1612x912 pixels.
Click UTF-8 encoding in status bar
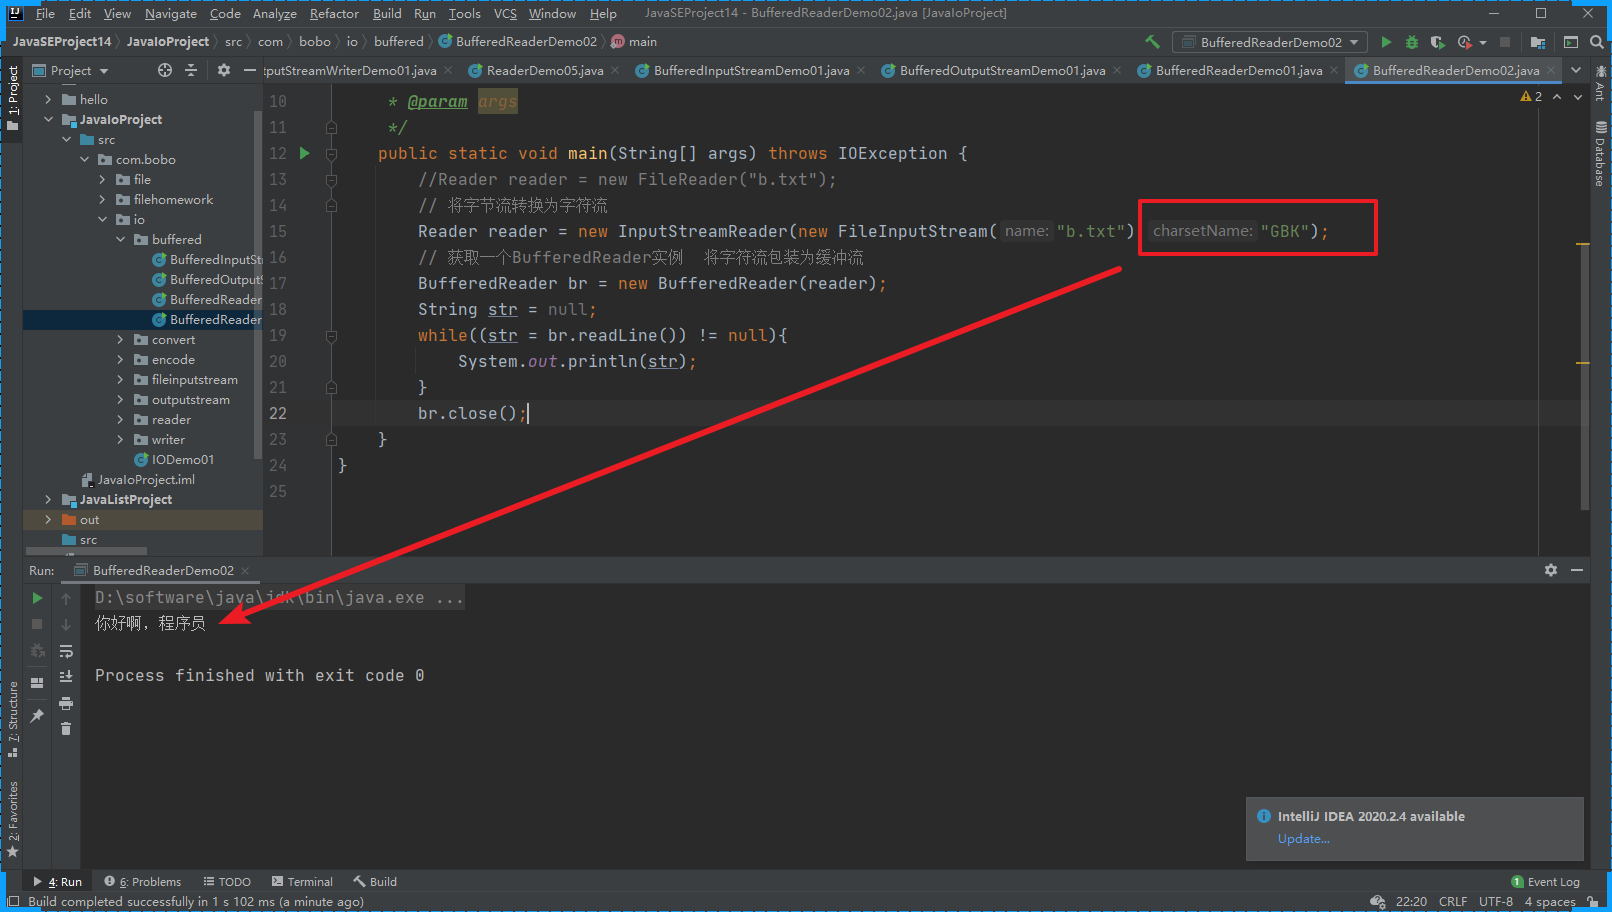click(x=1496, y=901)
